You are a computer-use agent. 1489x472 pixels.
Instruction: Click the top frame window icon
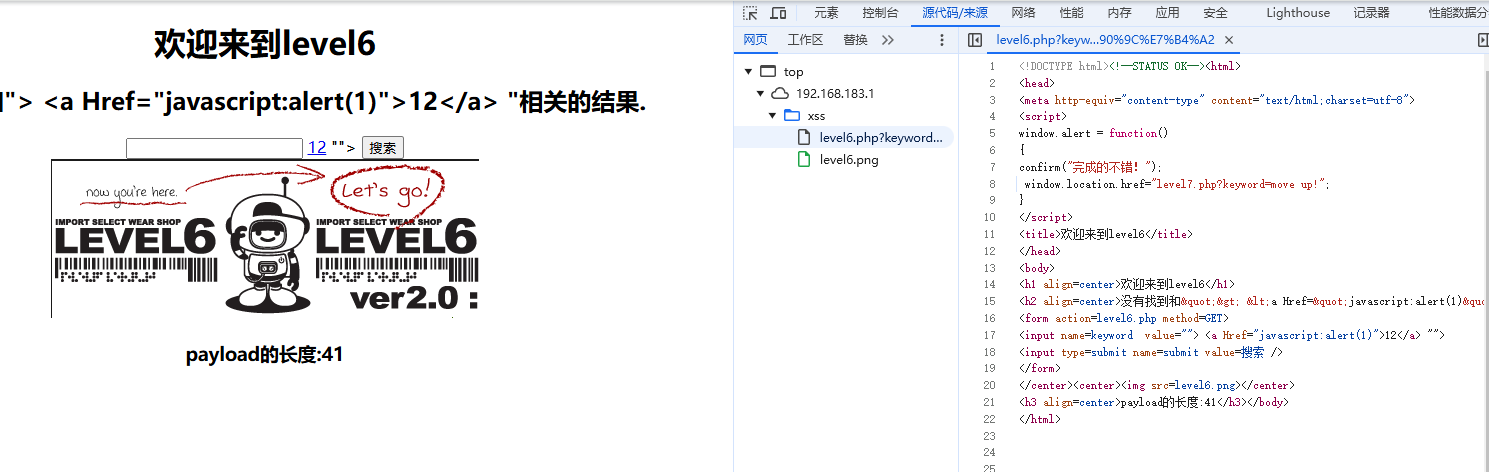point(768,72)
